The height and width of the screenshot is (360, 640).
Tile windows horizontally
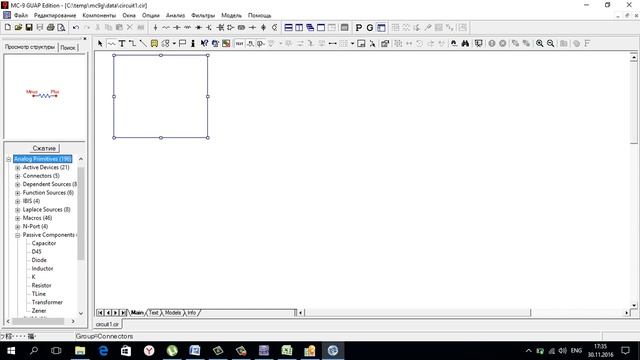click(288, 27)
